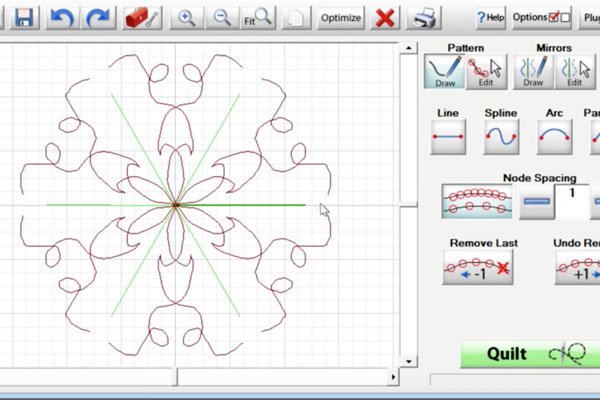Zoom in with the plus magnifier
Viewport: 600px width, 400px height.
point(186,18)
